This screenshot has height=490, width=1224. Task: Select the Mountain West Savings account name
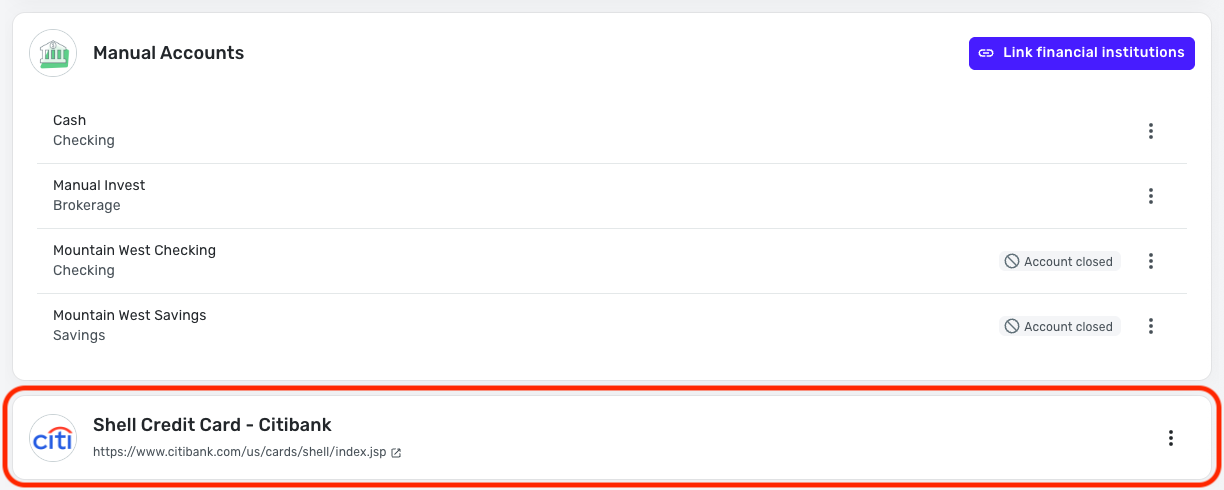(129, 315)
